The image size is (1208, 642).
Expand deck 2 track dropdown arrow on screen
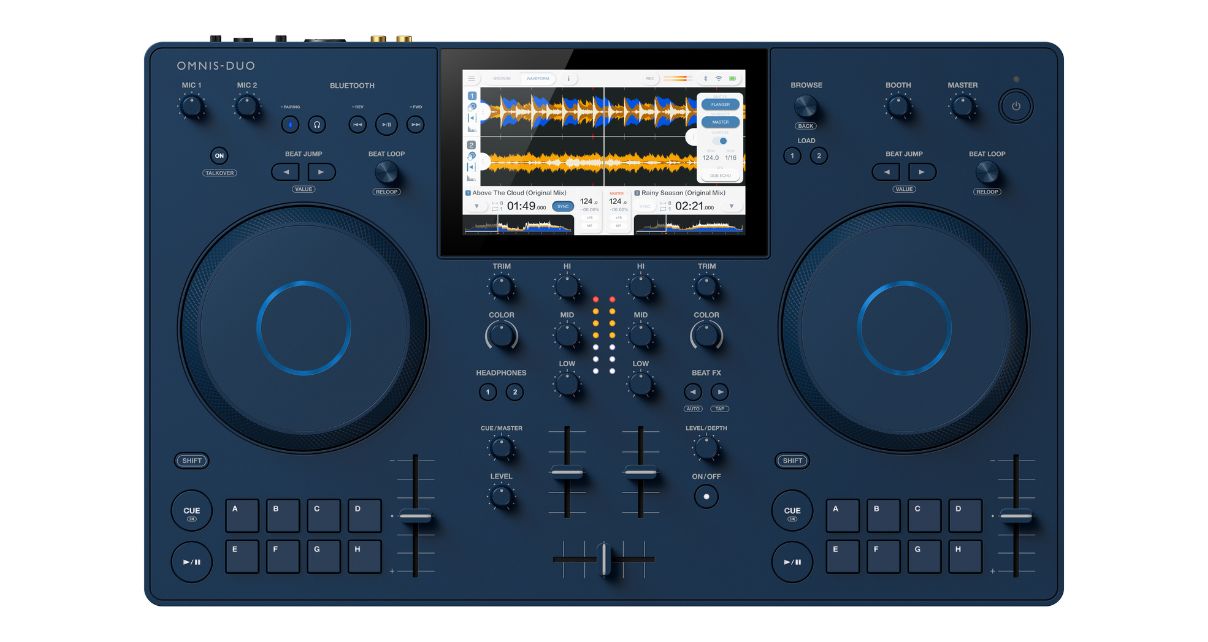[x=731, y=206]
